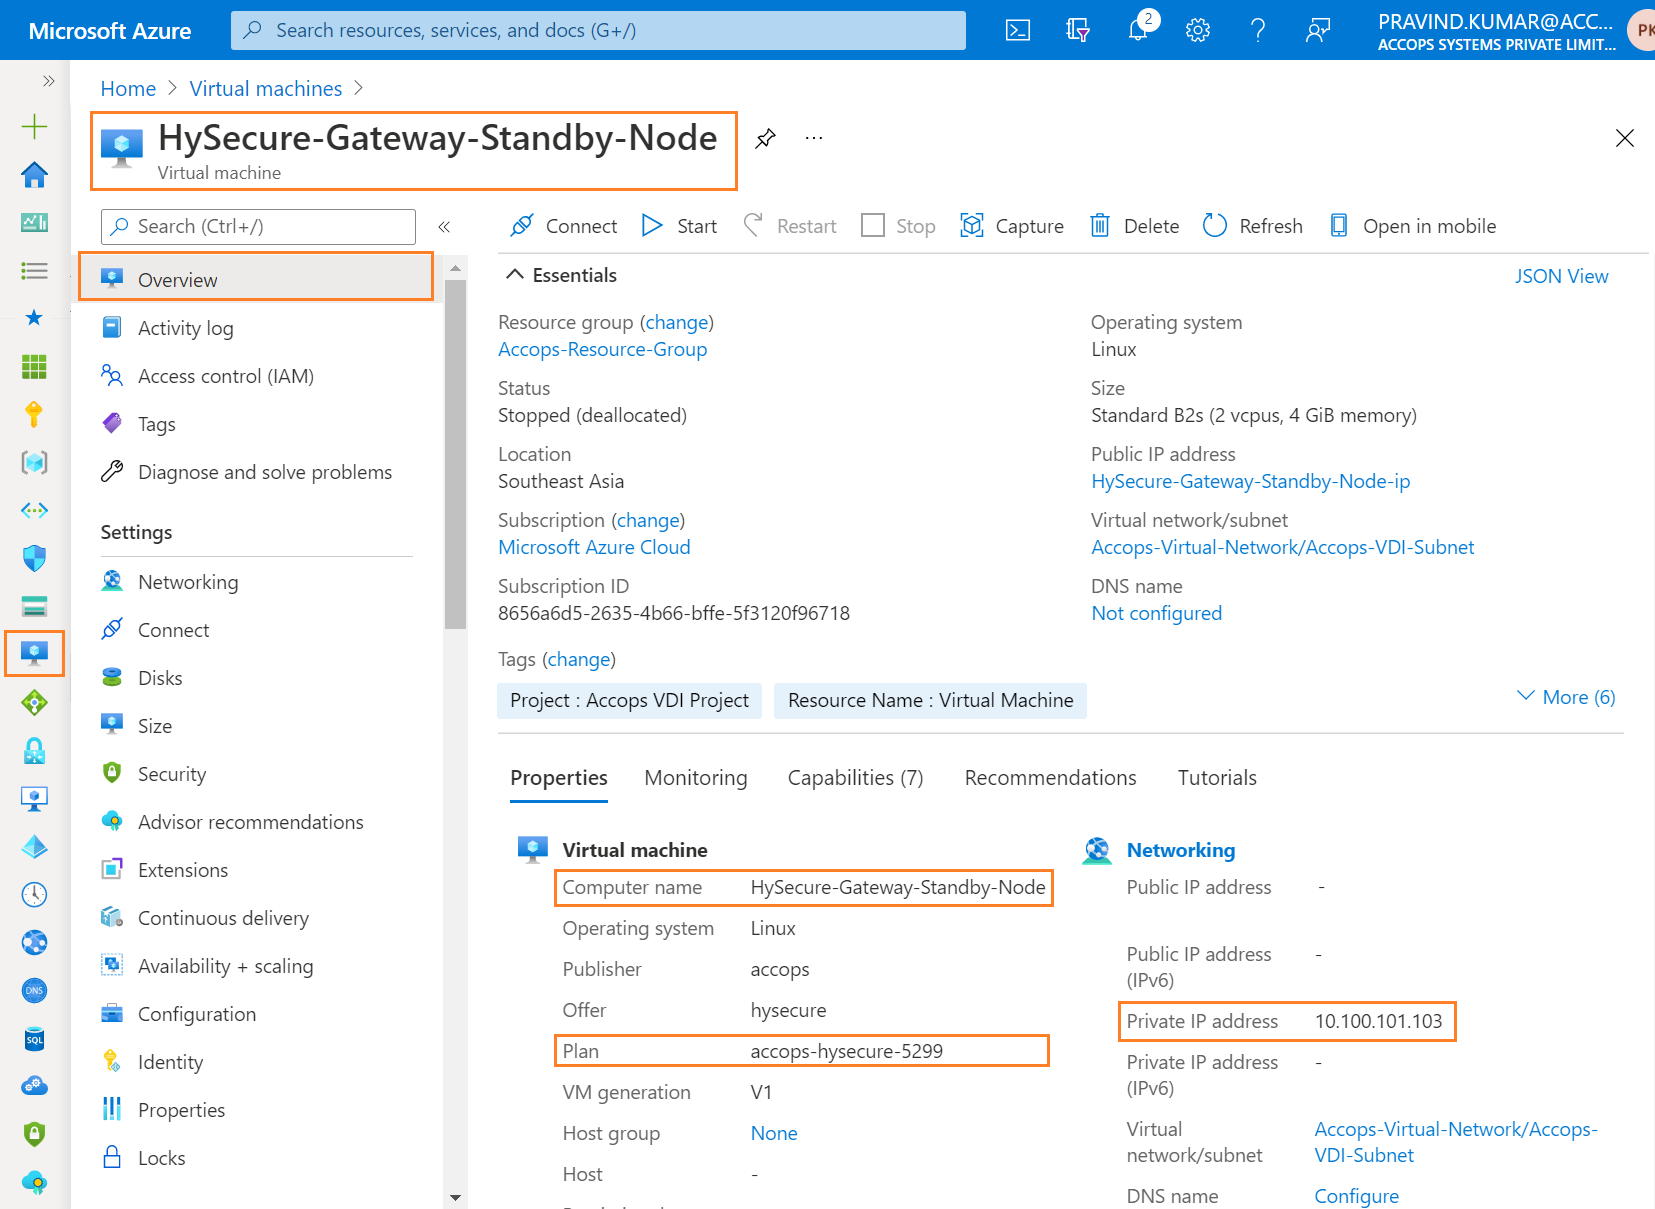Open feedback icon in top bar
The image size is (1655, 1209).
[1318, 30]
